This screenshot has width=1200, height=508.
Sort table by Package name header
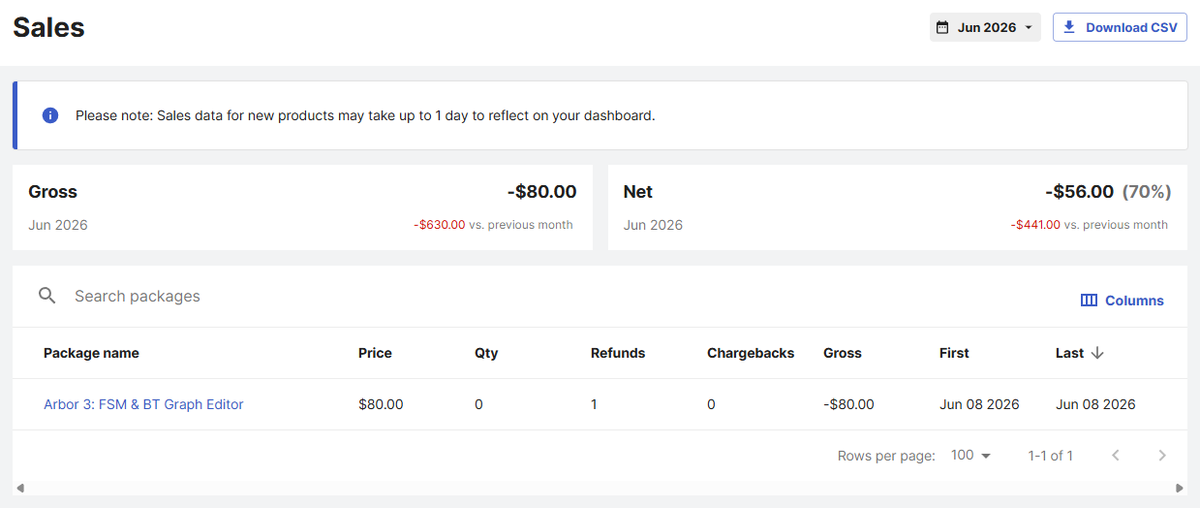click(x=91, y=353)
